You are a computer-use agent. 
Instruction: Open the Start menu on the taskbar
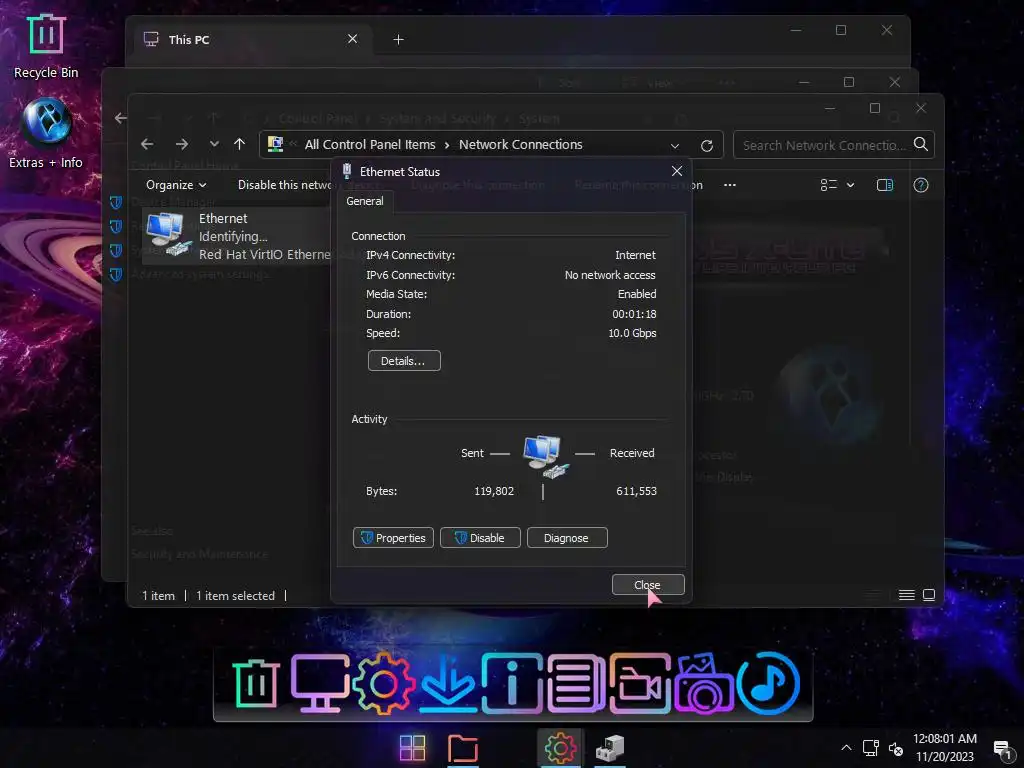pos(412,748)
